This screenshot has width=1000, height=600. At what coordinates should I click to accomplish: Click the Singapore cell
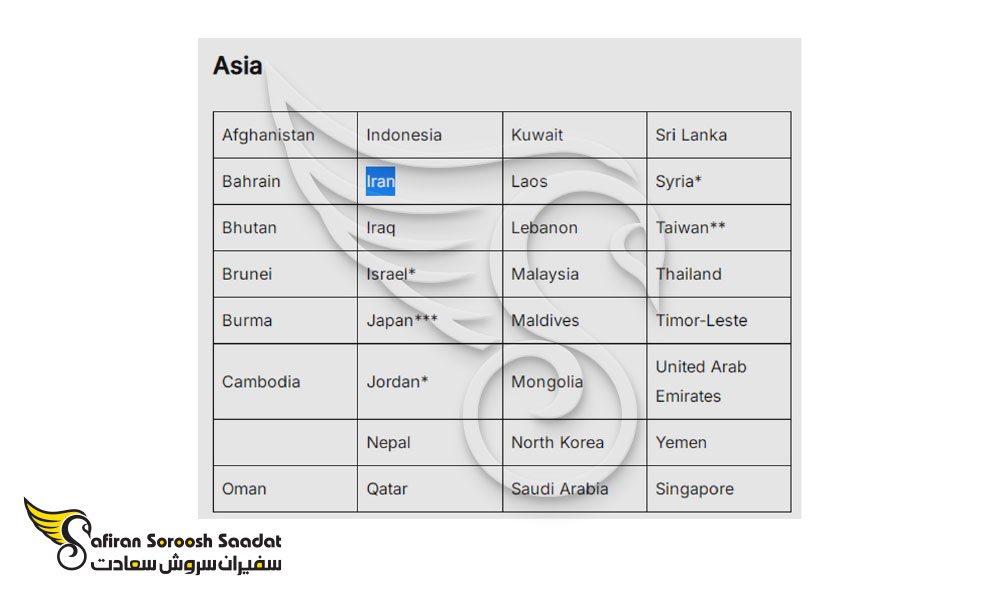point(719,489)
